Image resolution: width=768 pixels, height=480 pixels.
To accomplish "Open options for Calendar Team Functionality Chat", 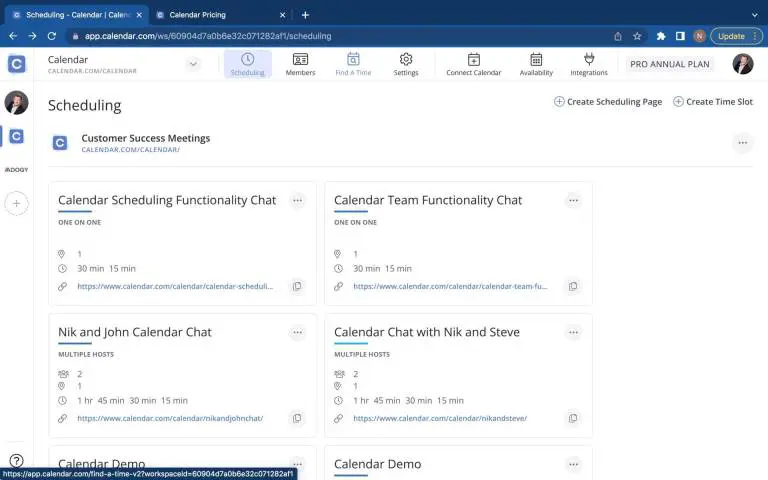I will [573, 200].
